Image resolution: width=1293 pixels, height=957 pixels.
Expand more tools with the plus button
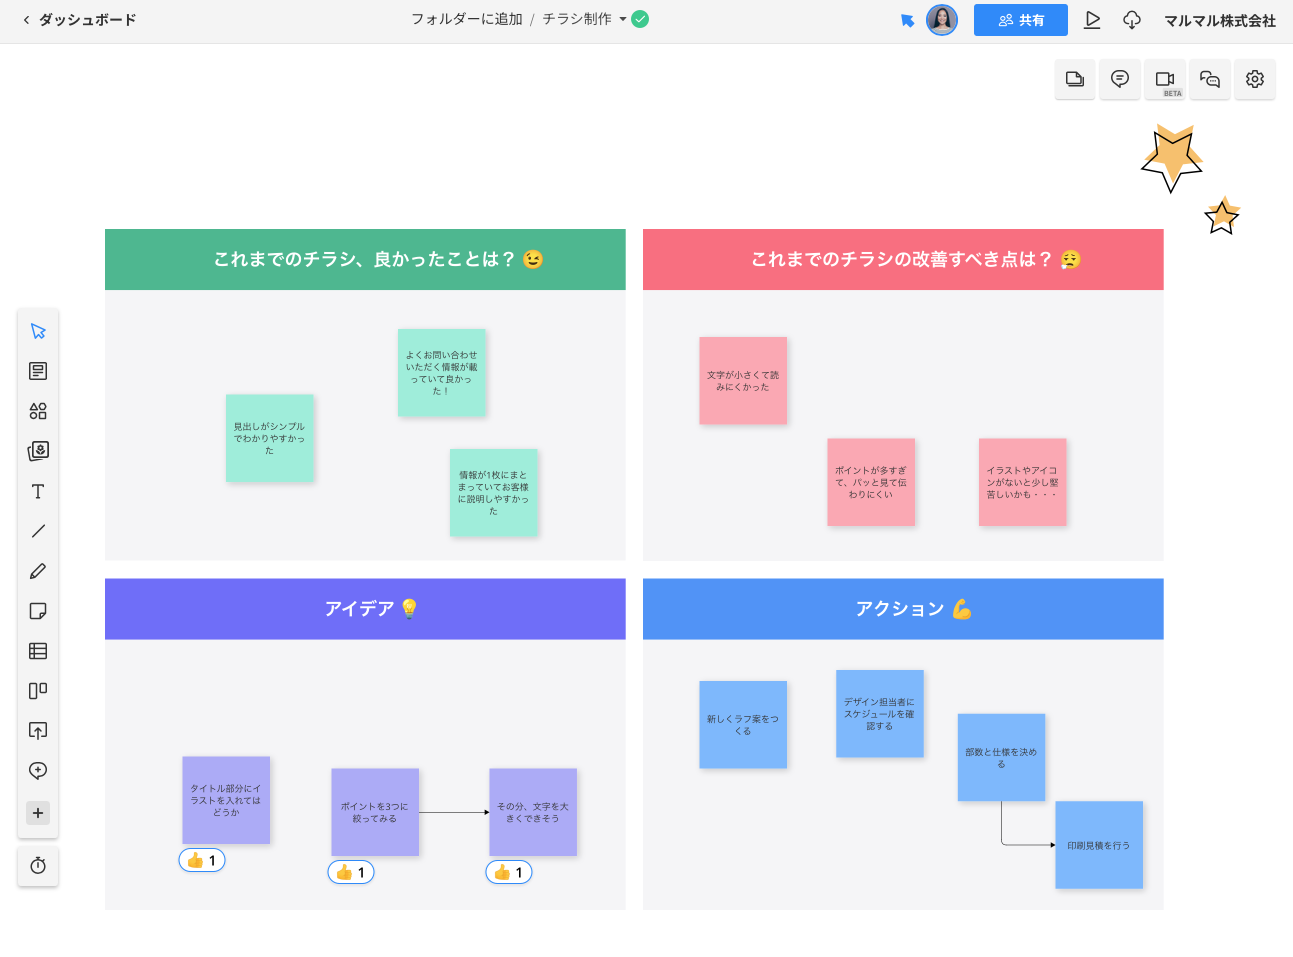[x=38, y=813]
